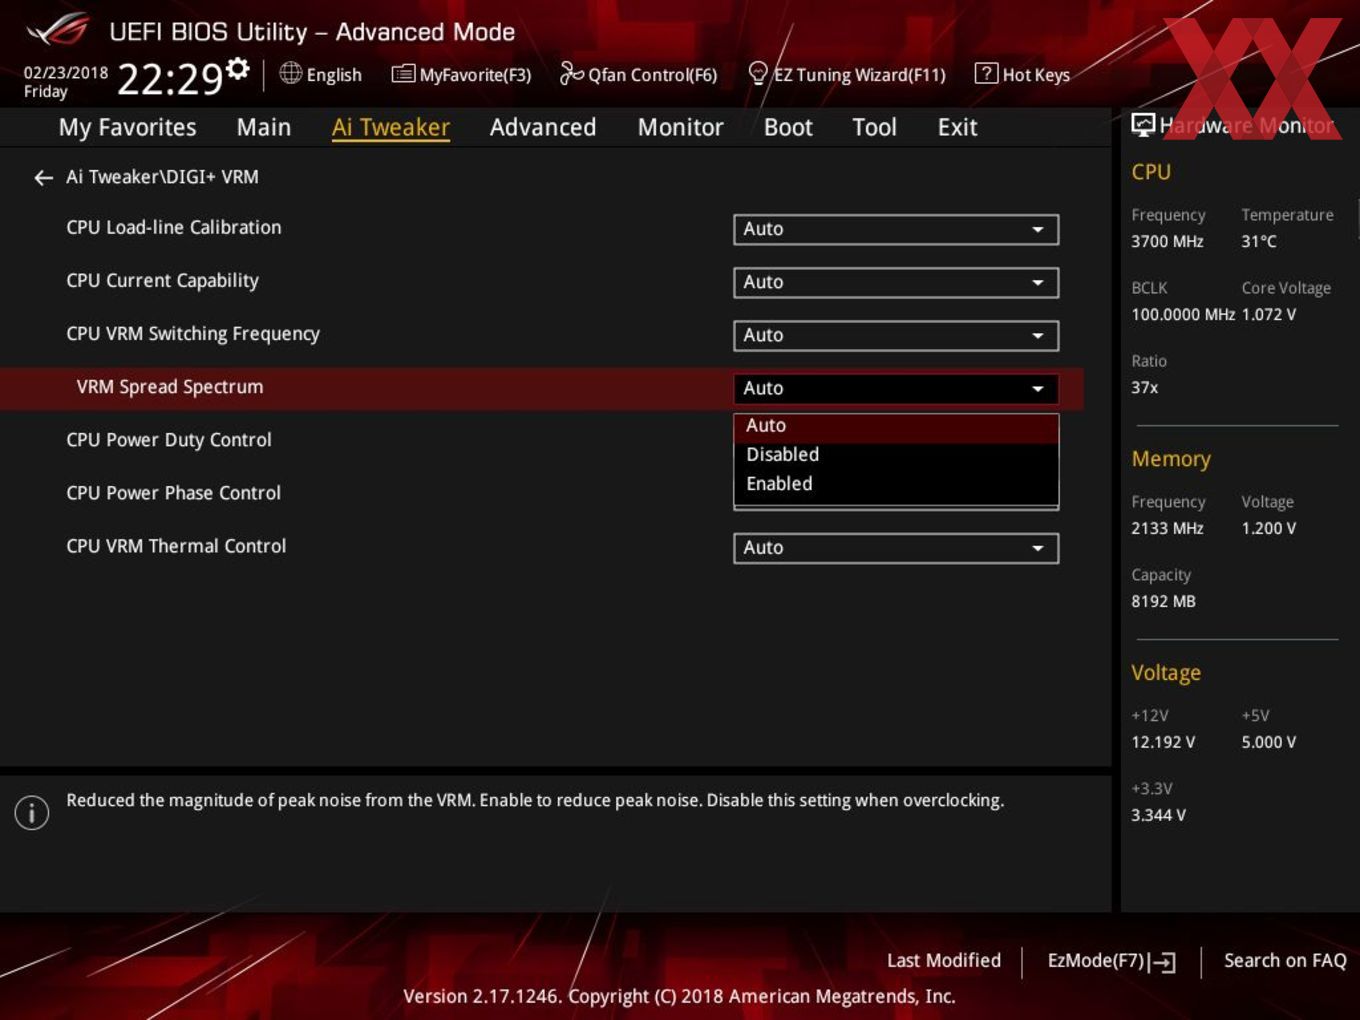Open the Advanced tab
Viewport: 1360px width, 1020px height.
[543, 127]
